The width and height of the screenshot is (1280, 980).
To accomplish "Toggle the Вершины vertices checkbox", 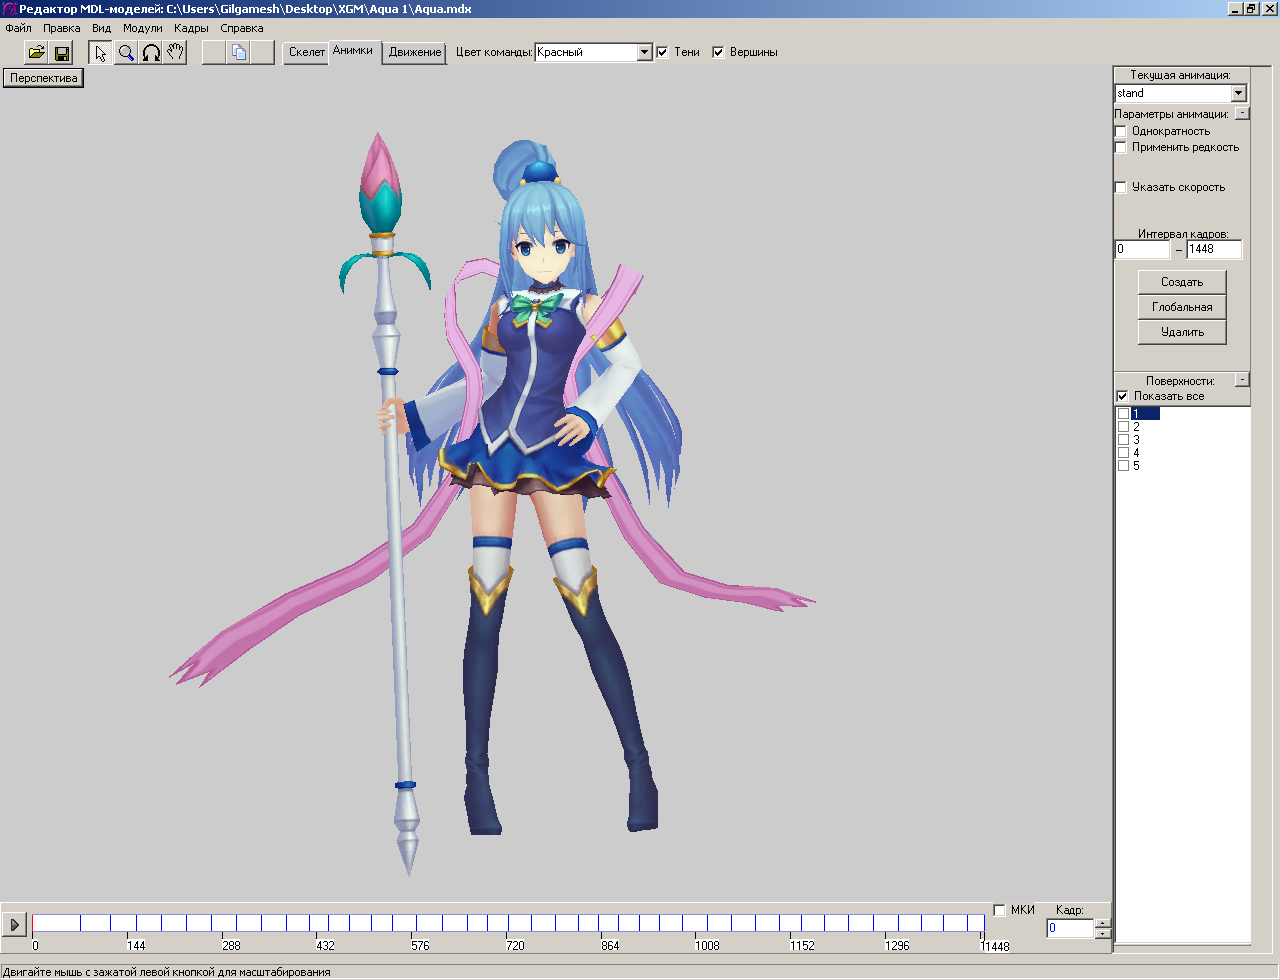I will pos(718,52).
